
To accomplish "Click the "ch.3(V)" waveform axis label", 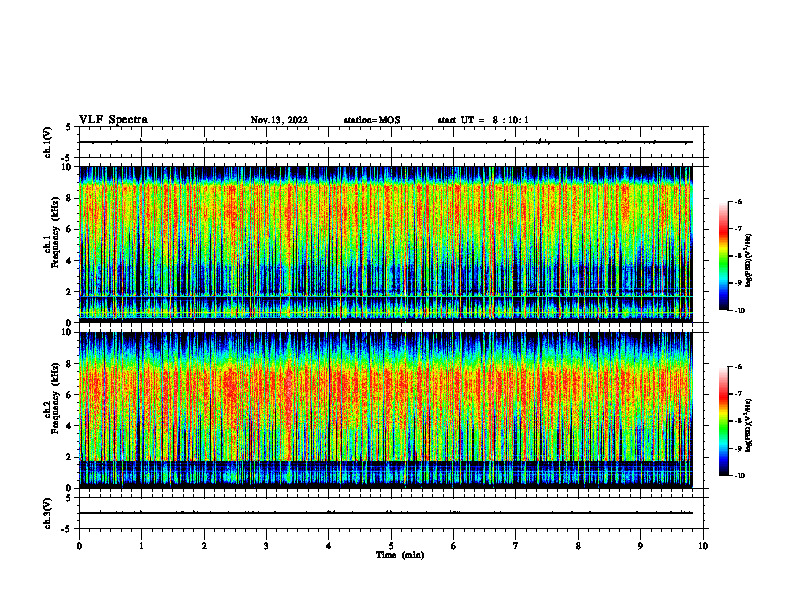I will (x=48, y=513).
